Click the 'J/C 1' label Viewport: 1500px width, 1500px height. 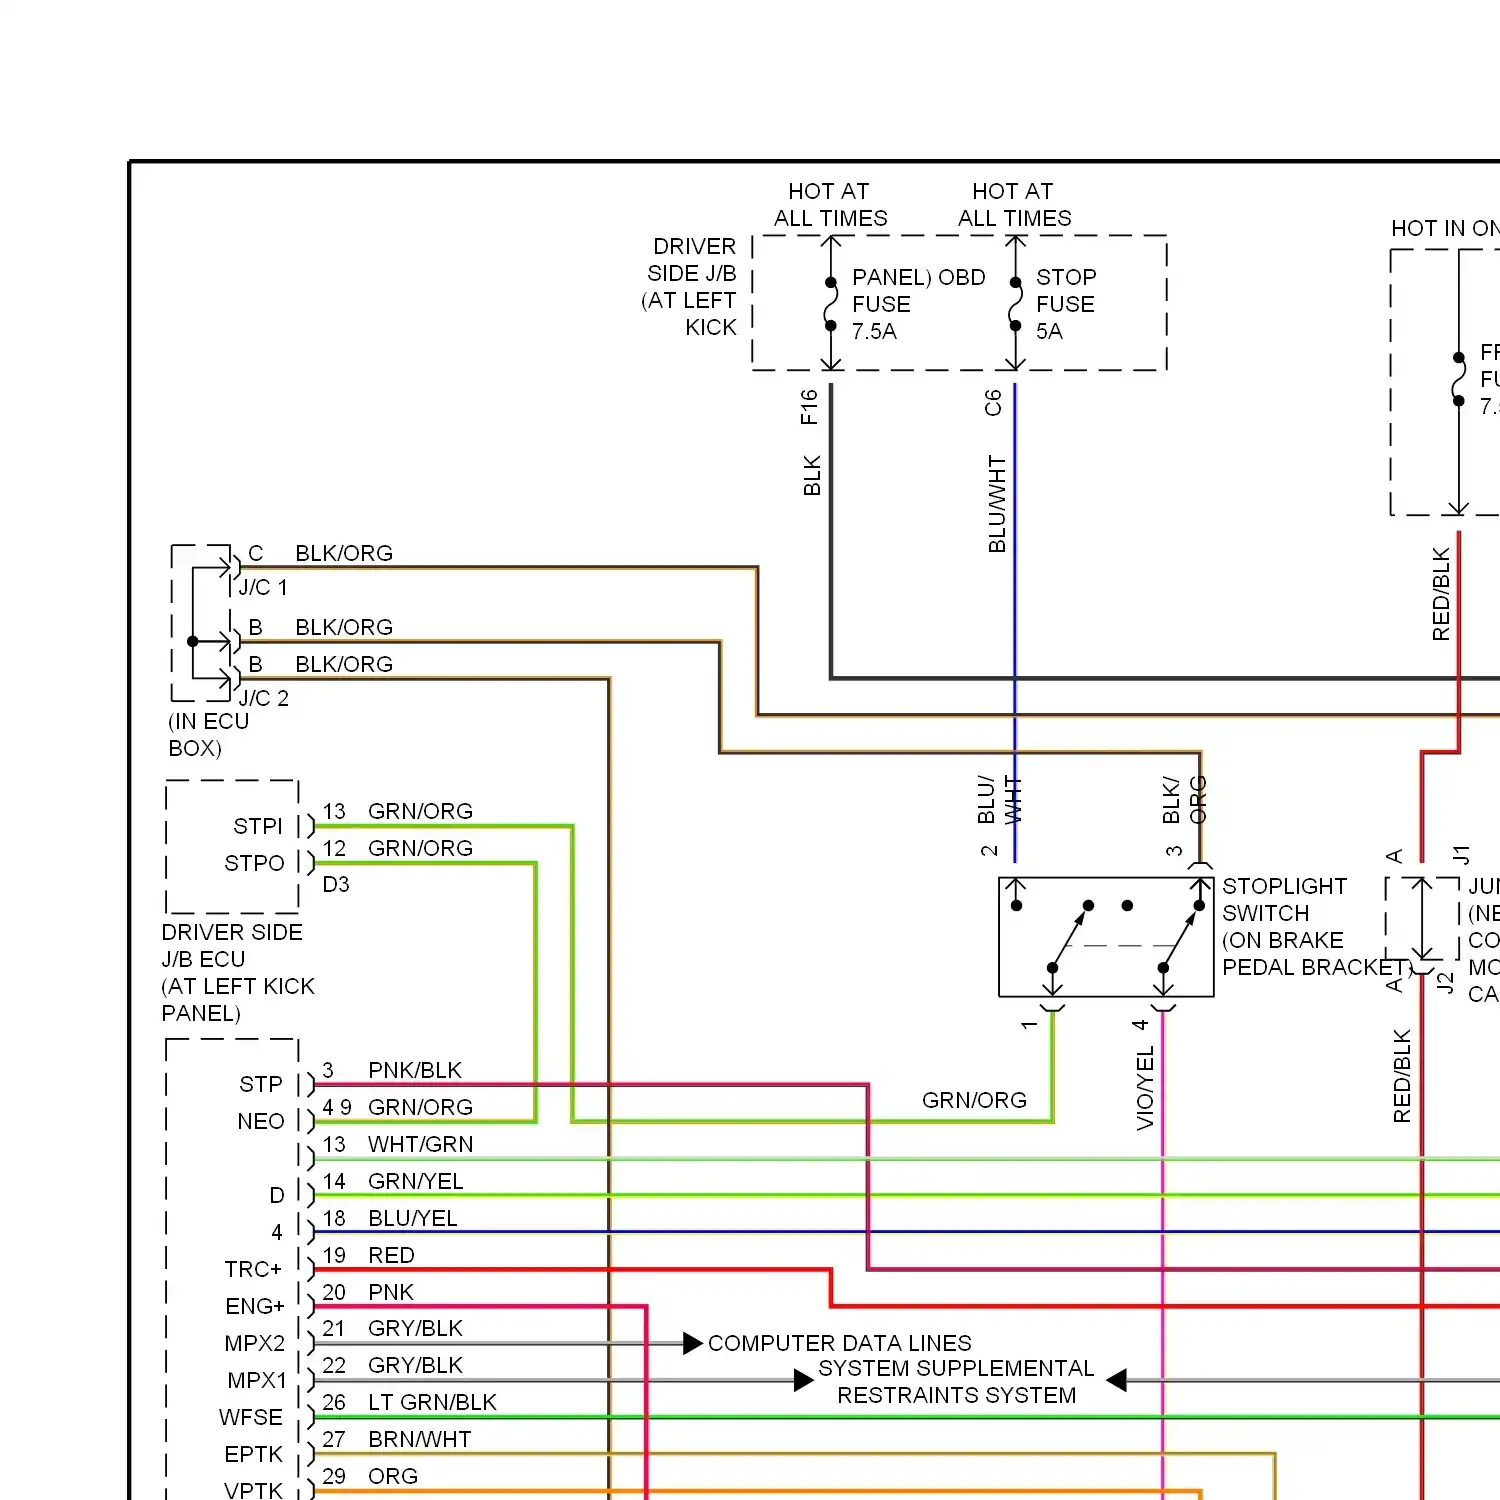point(263,587)
